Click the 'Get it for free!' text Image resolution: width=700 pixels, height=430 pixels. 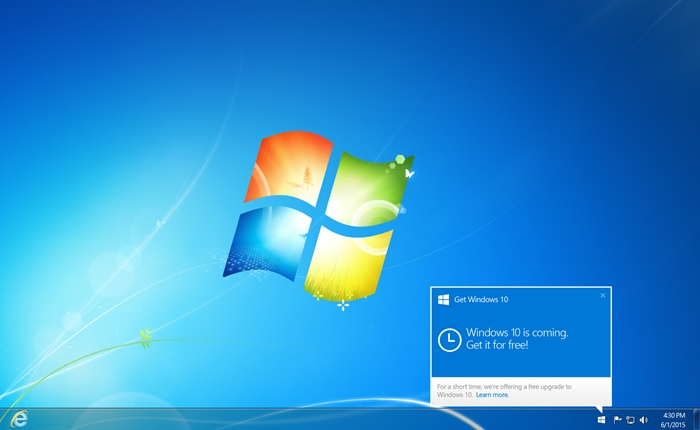[x=497, y=345]
